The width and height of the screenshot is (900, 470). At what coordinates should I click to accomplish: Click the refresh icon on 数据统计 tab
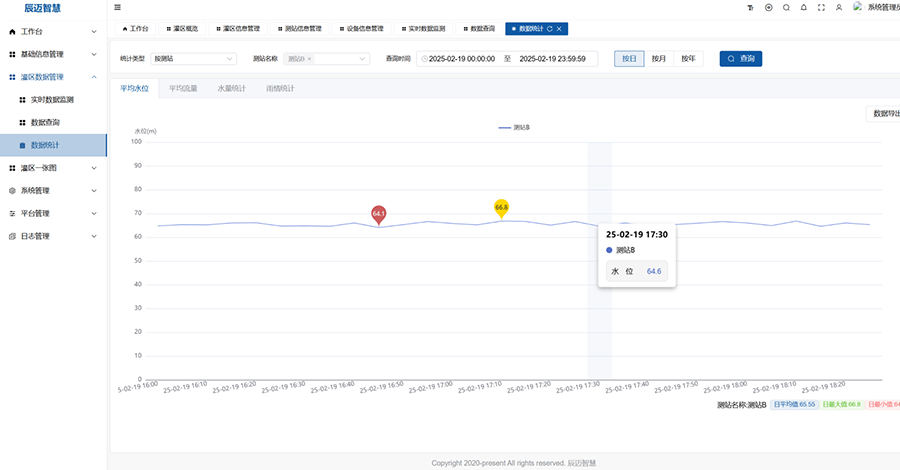click(548, 29)
